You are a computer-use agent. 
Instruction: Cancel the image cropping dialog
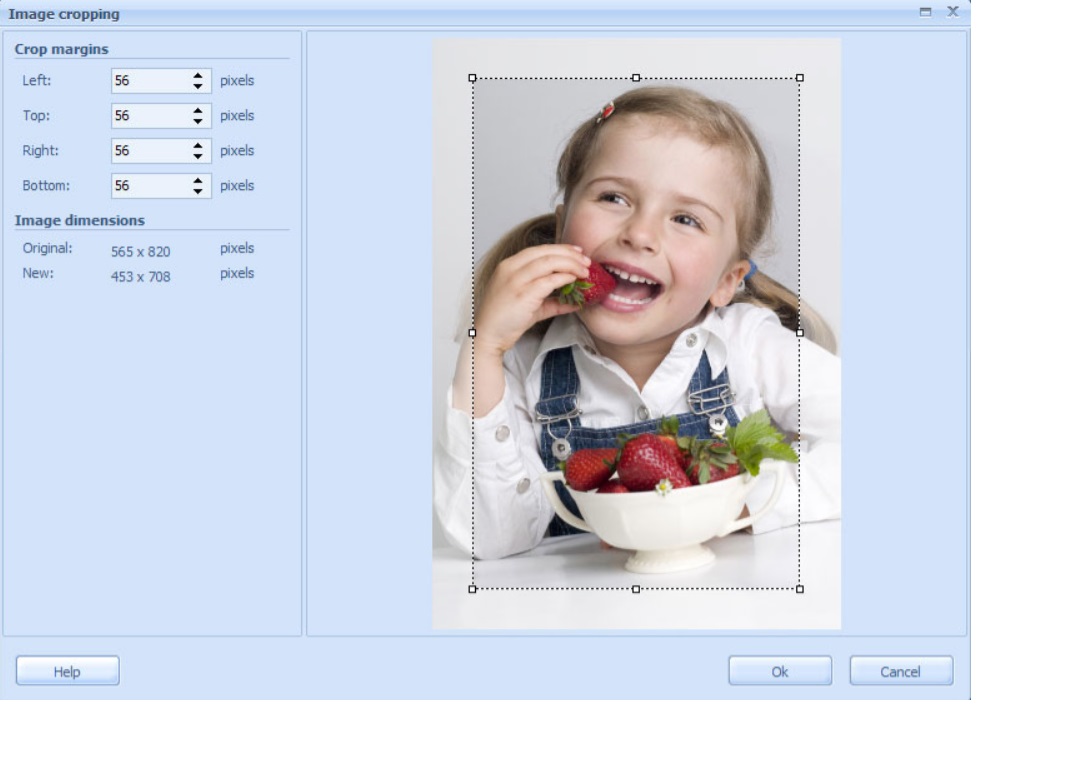[x=900, y=671]
